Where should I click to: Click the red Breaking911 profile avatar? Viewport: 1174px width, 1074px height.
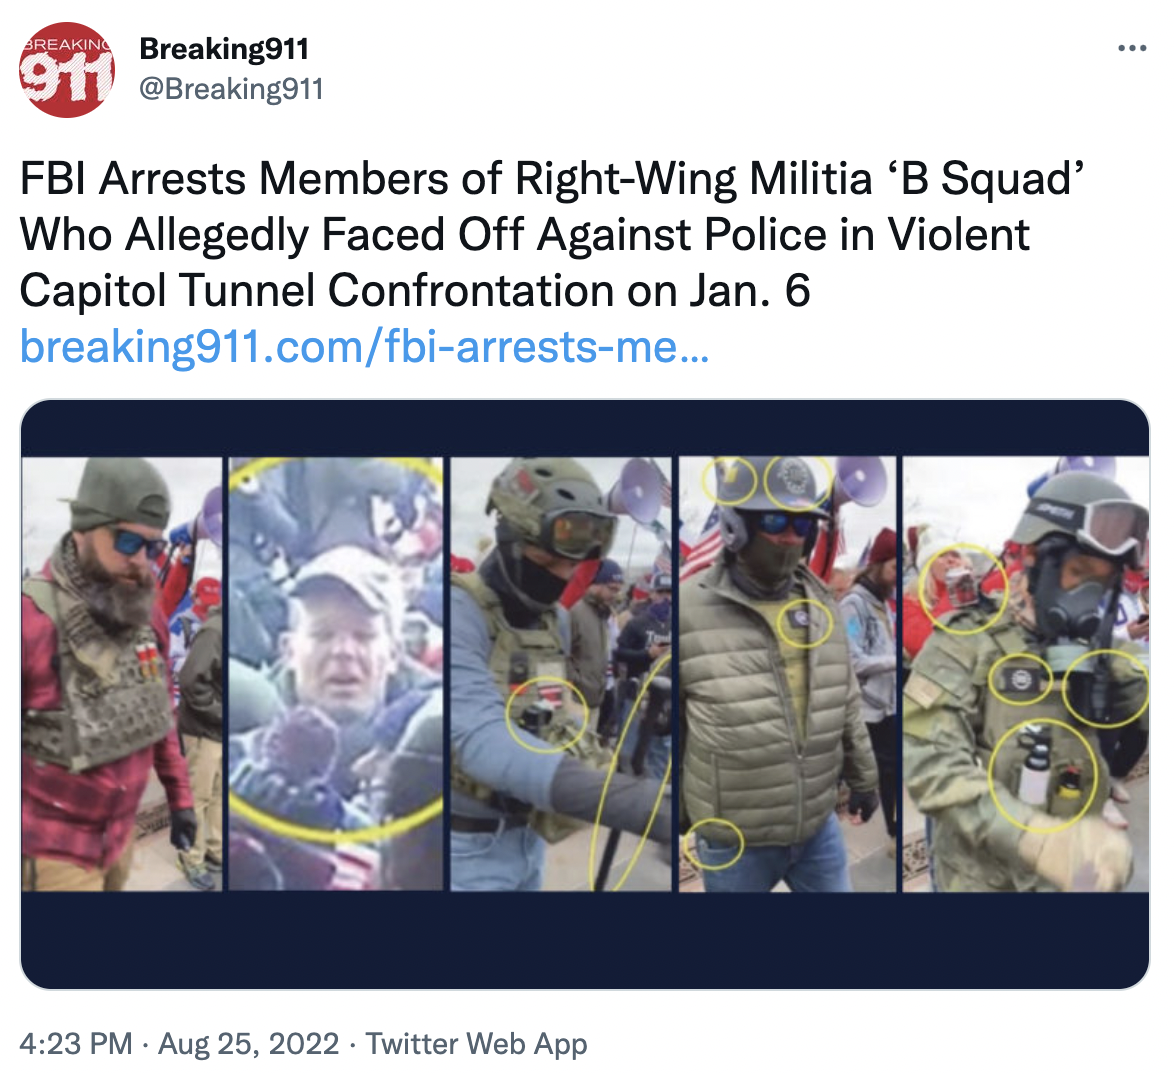67,70
